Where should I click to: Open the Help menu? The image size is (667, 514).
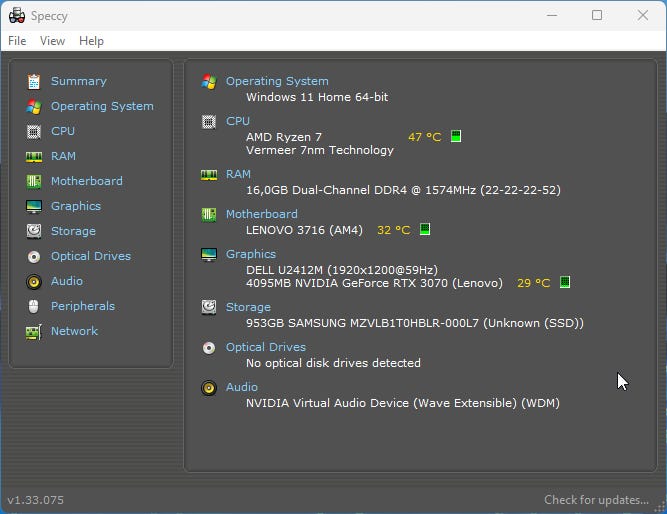(x=91, y=41)
